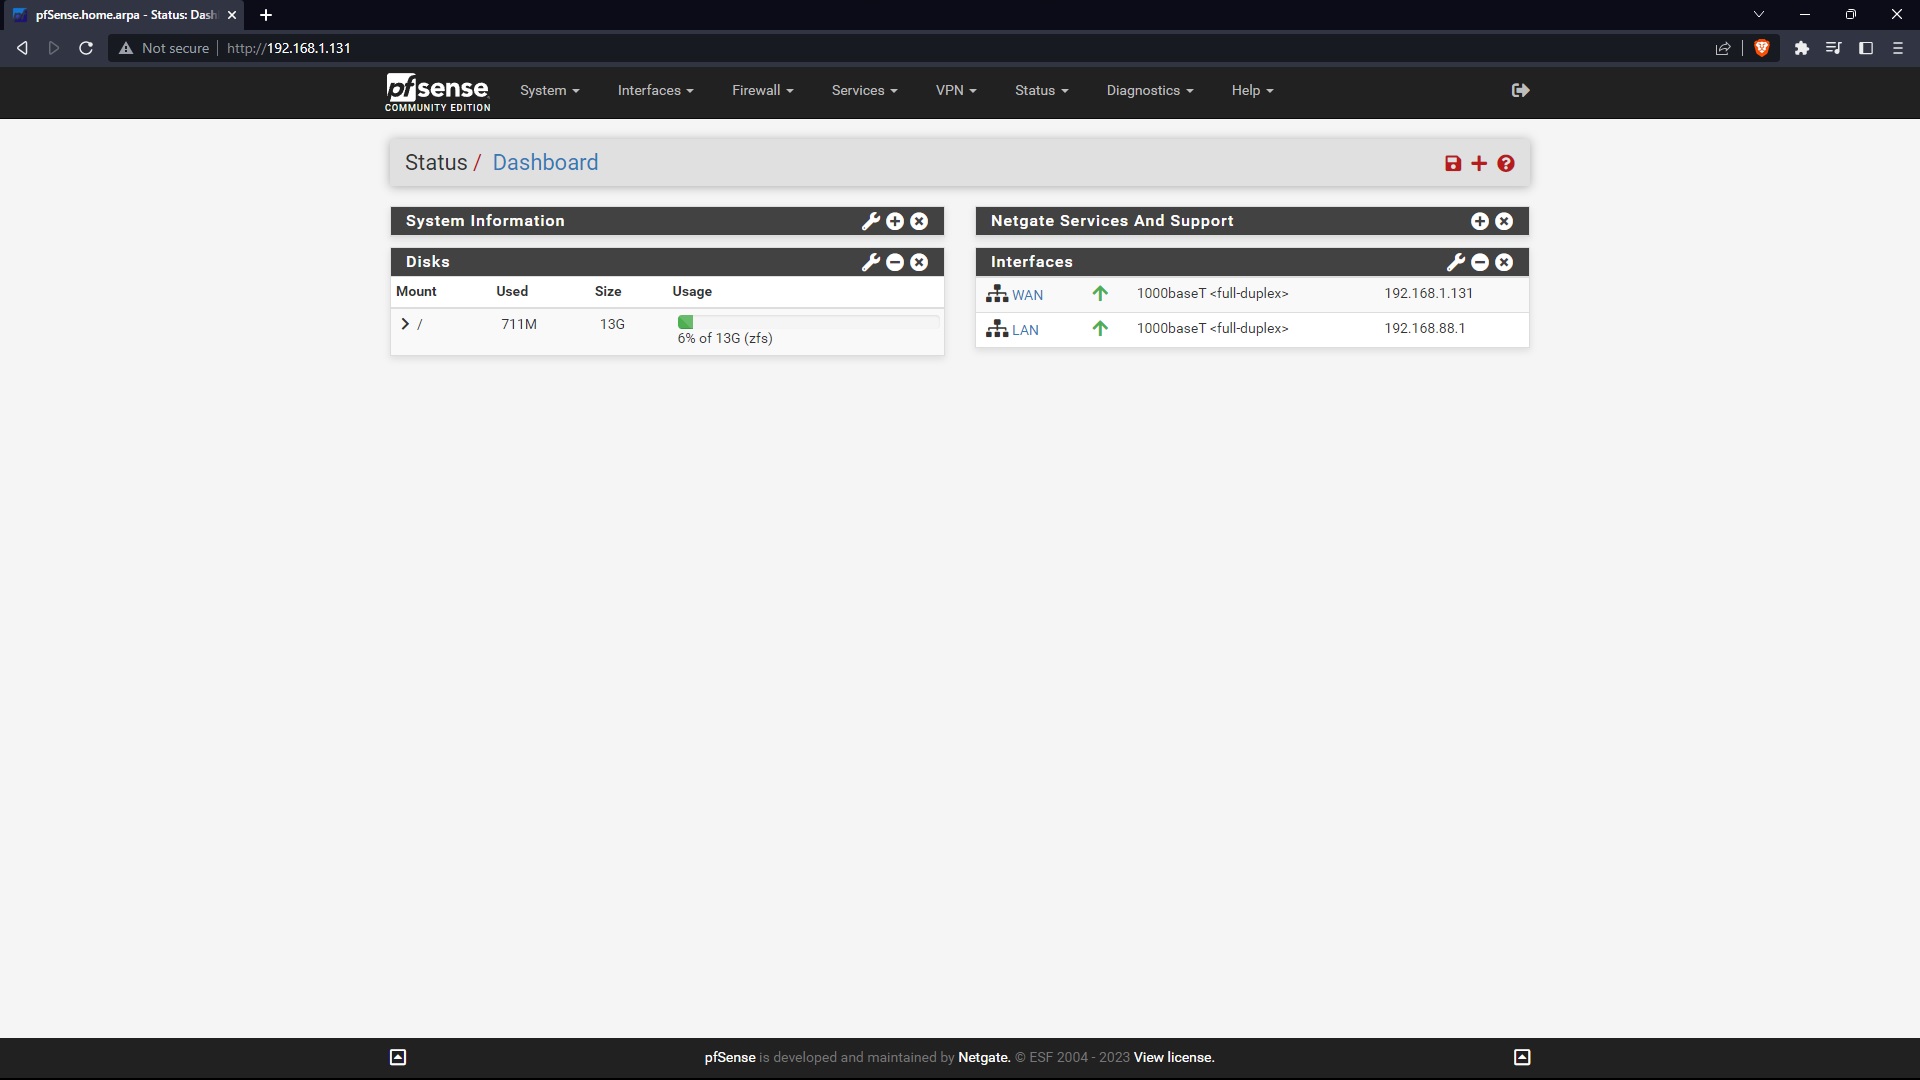
Task: Click the 711M used value
Action: pyautogui.click(x=519, y=324)
